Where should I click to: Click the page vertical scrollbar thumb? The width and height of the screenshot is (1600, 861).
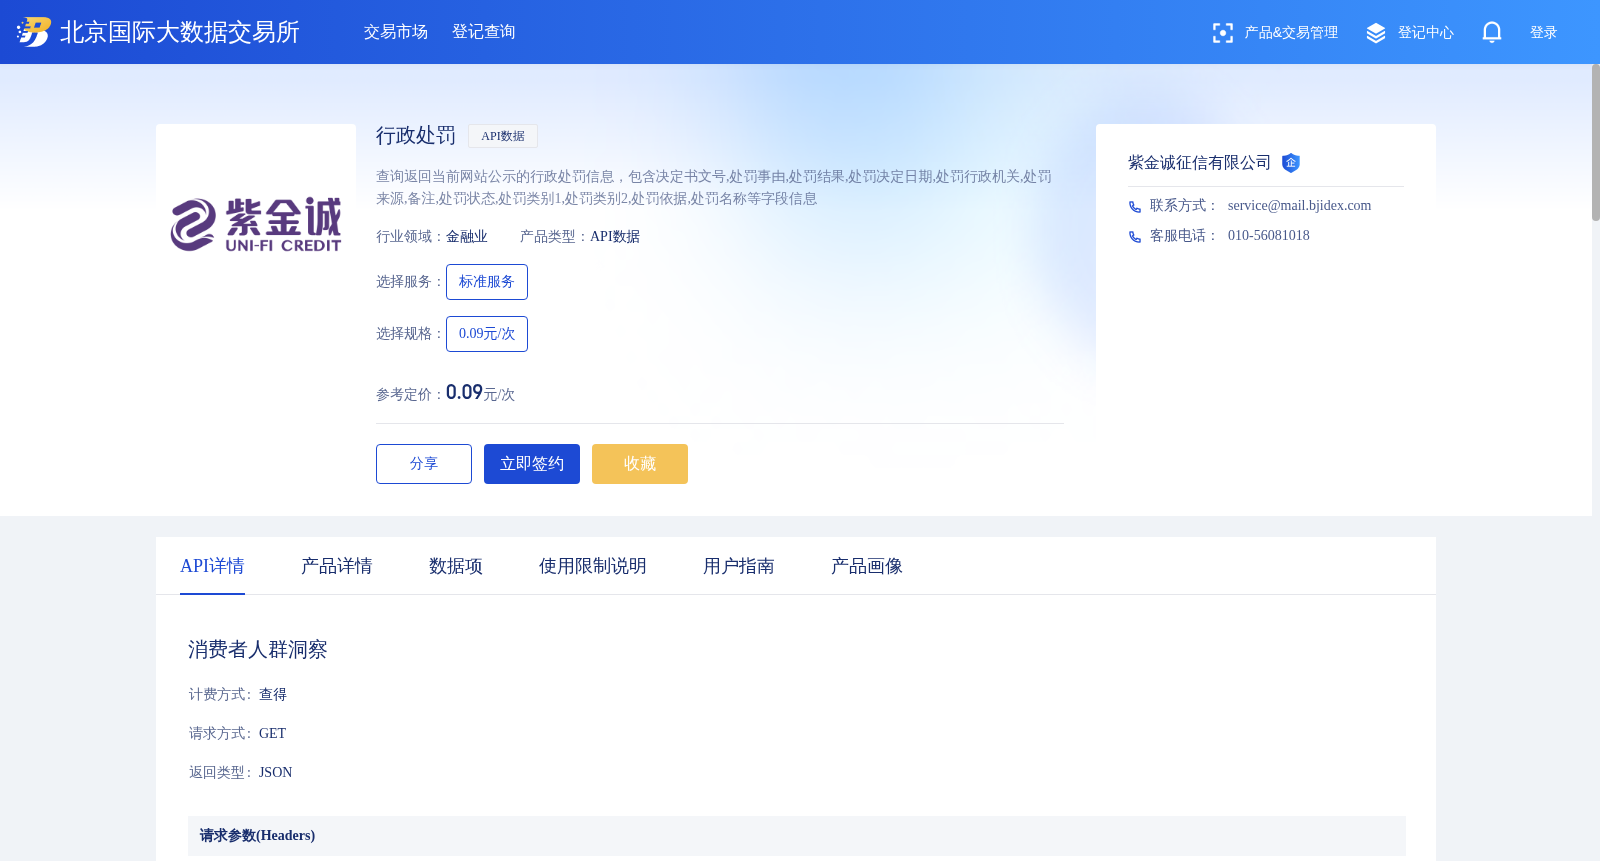(x=1596, y=142)
